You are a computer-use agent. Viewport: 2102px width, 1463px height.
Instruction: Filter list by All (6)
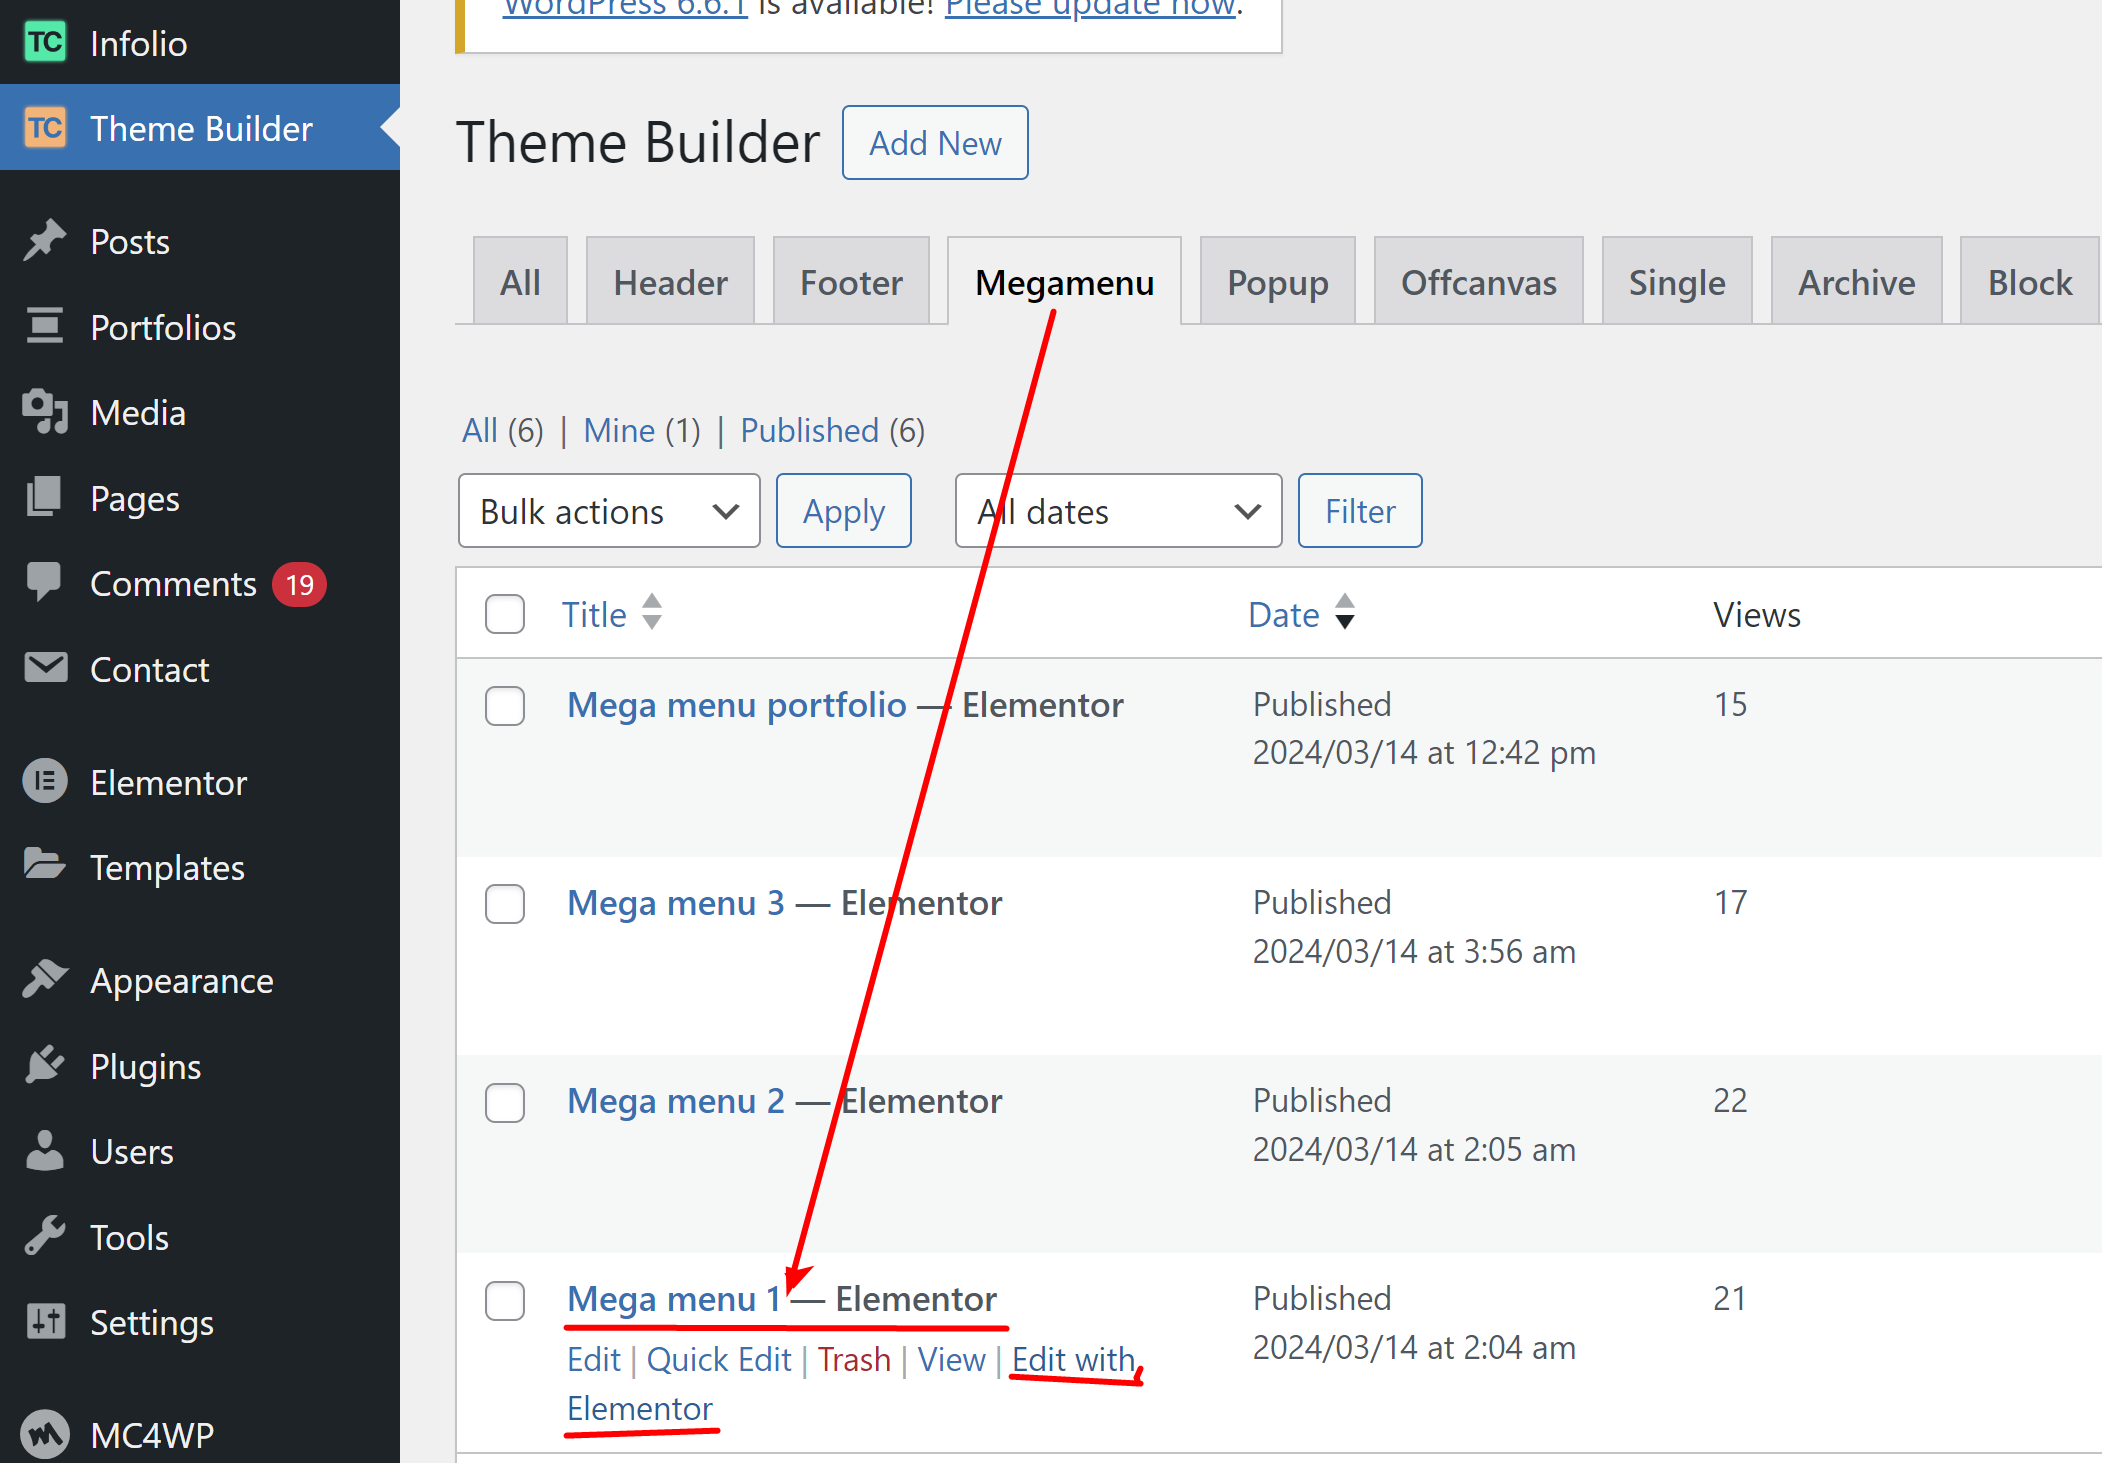tap(502, 430)
